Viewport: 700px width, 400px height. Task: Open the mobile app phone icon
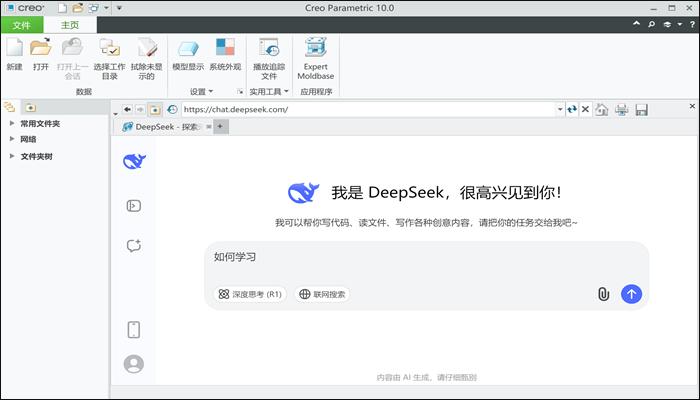tap(134, 330)
